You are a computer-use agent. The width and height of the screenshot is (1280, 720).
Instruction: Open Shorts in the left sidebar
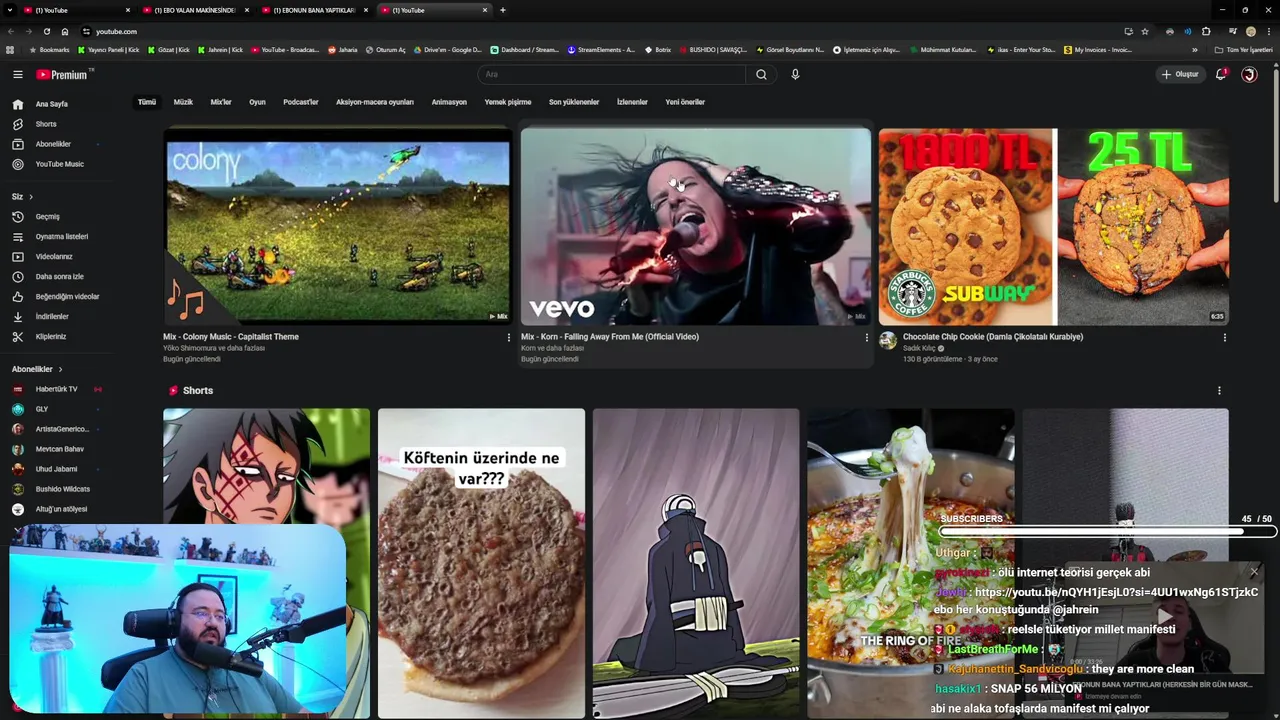click(x=46, y=124)
